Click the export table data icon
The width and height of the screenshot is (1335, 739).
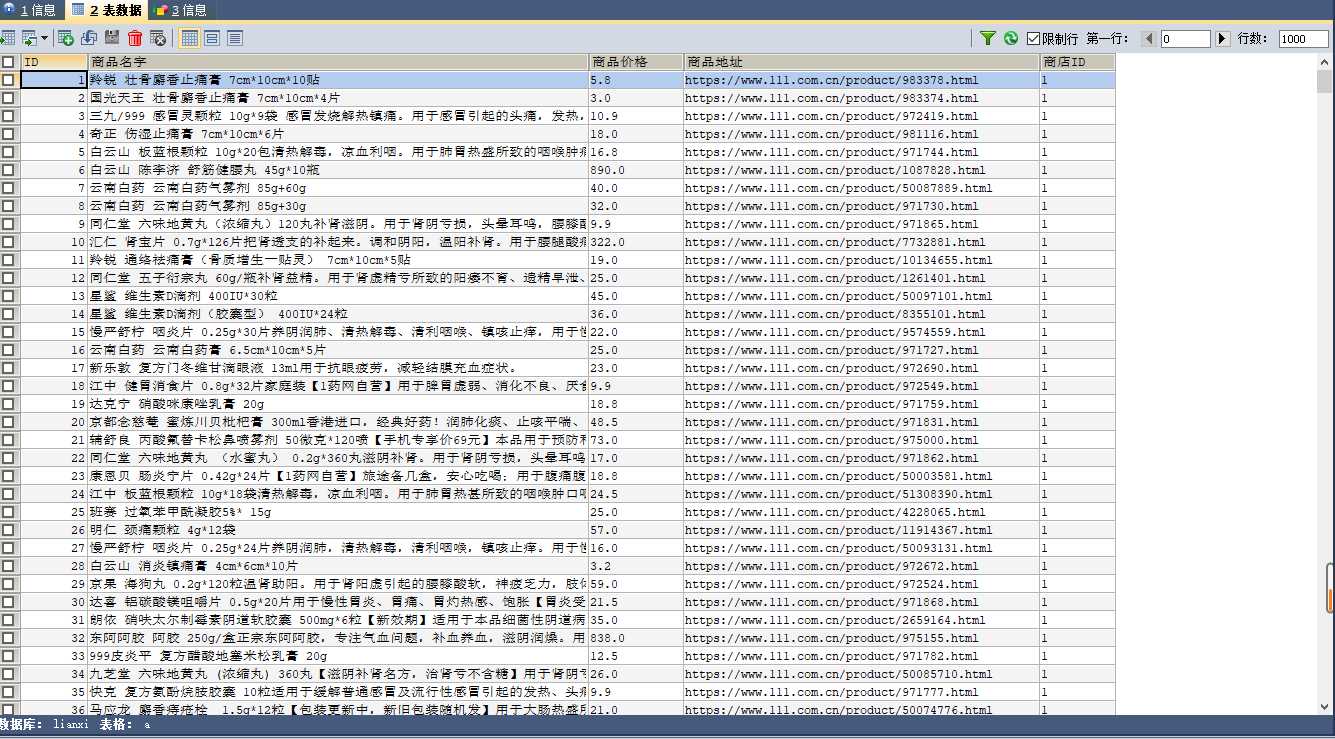(7, 38)
